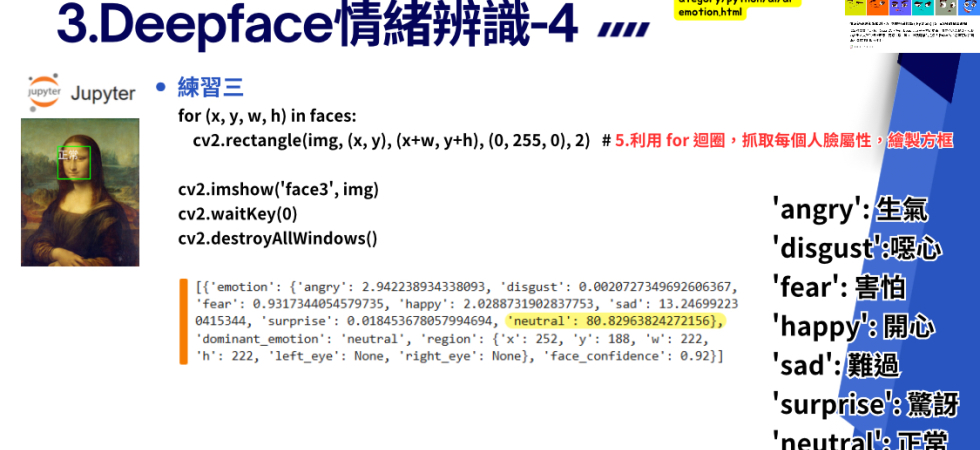Click the Jupyter logo icon

[x=45, y=92]
